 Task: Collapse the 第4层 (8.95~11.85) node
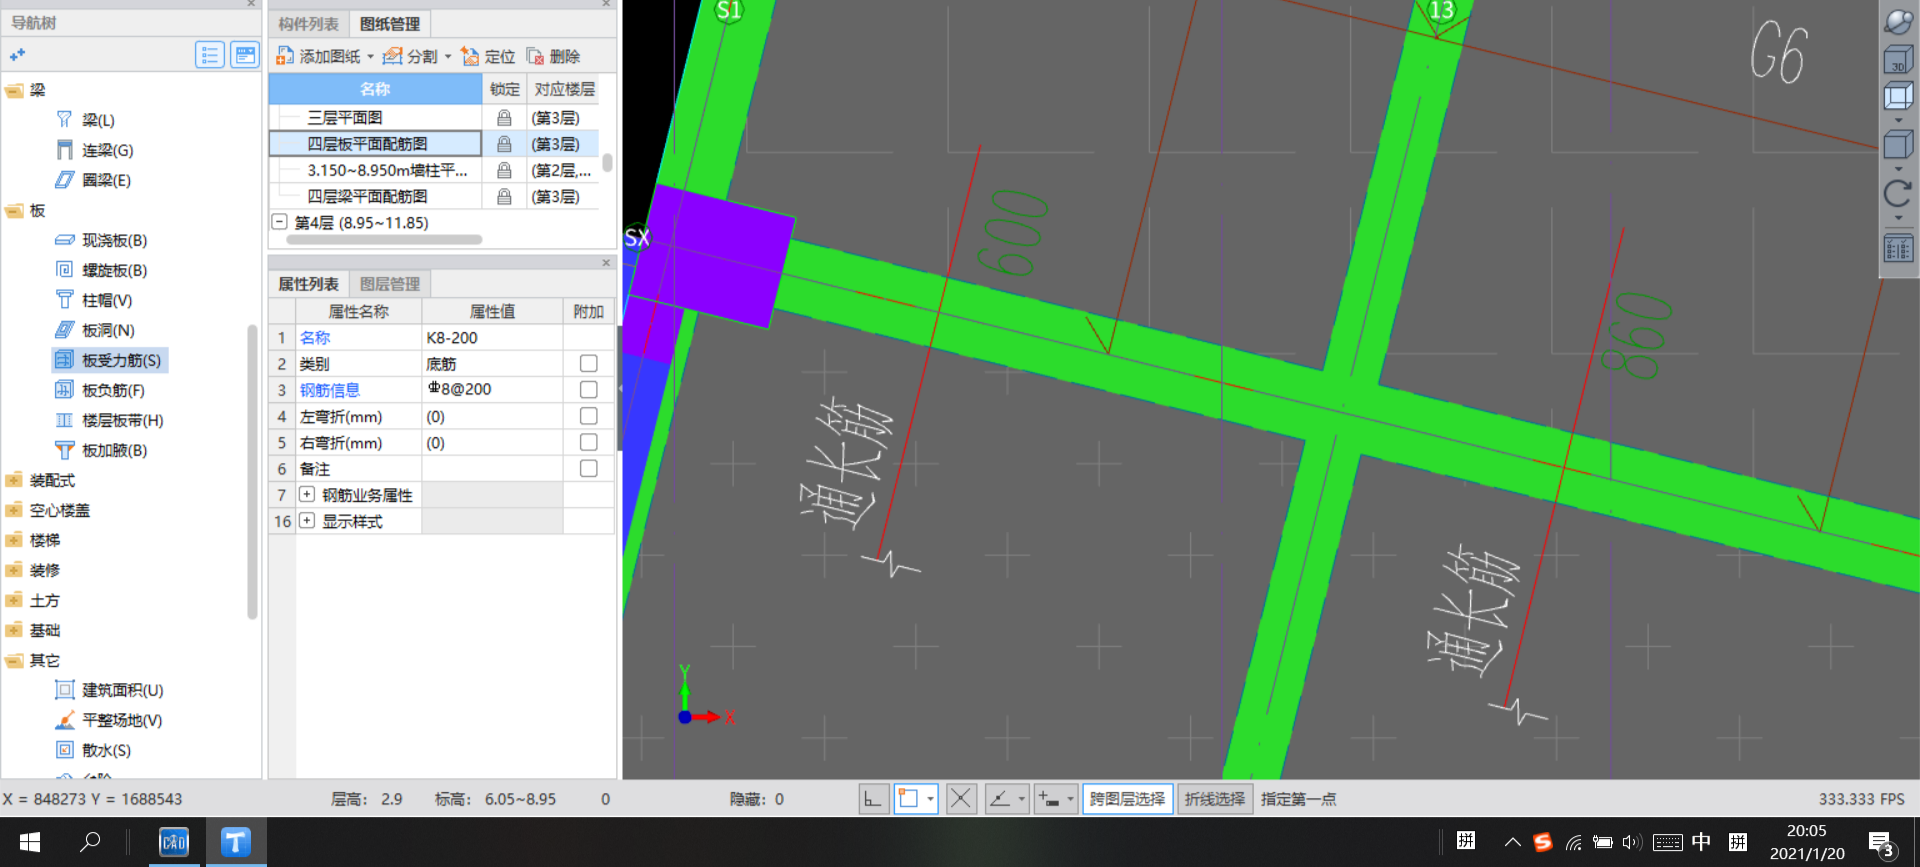point(280,222)
